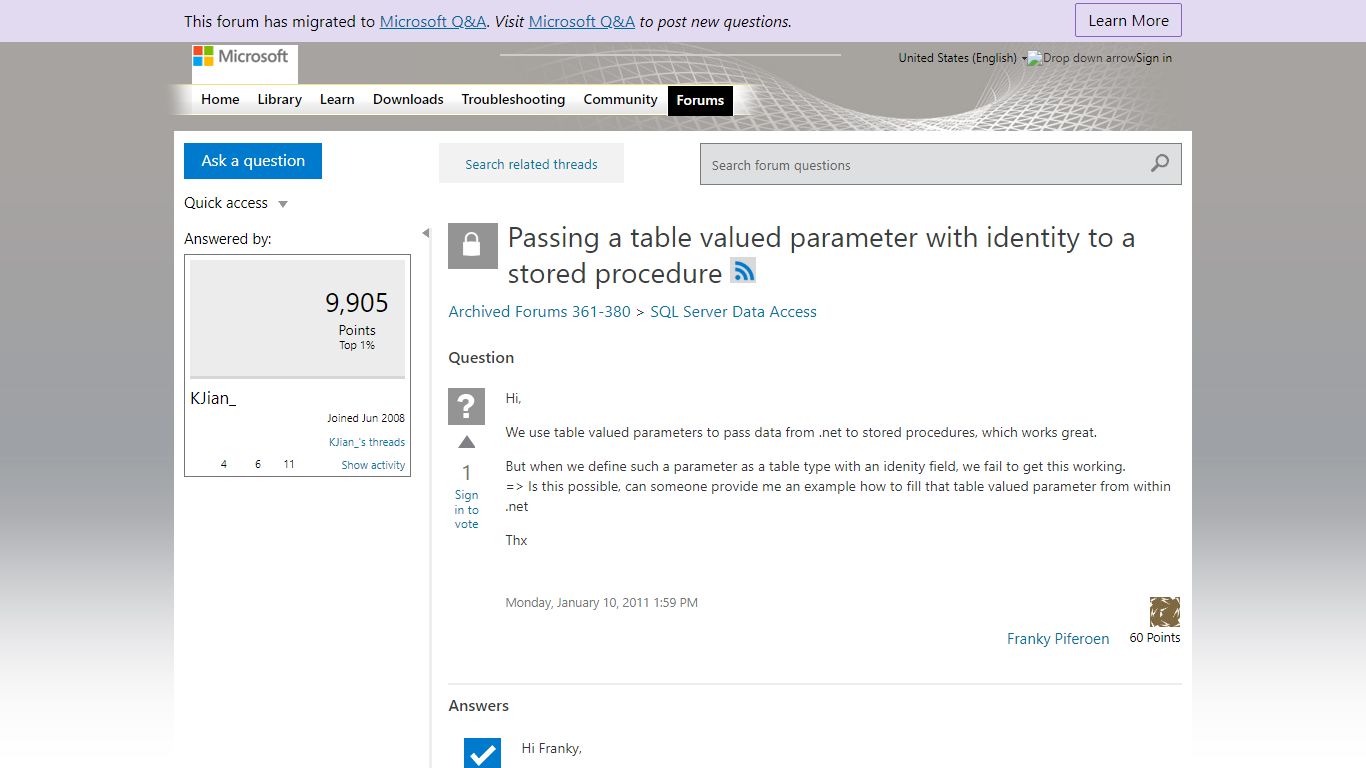This screenshot has width=1366, height=768.
Task: Click the Sign in link
Action: (1154, 58)
